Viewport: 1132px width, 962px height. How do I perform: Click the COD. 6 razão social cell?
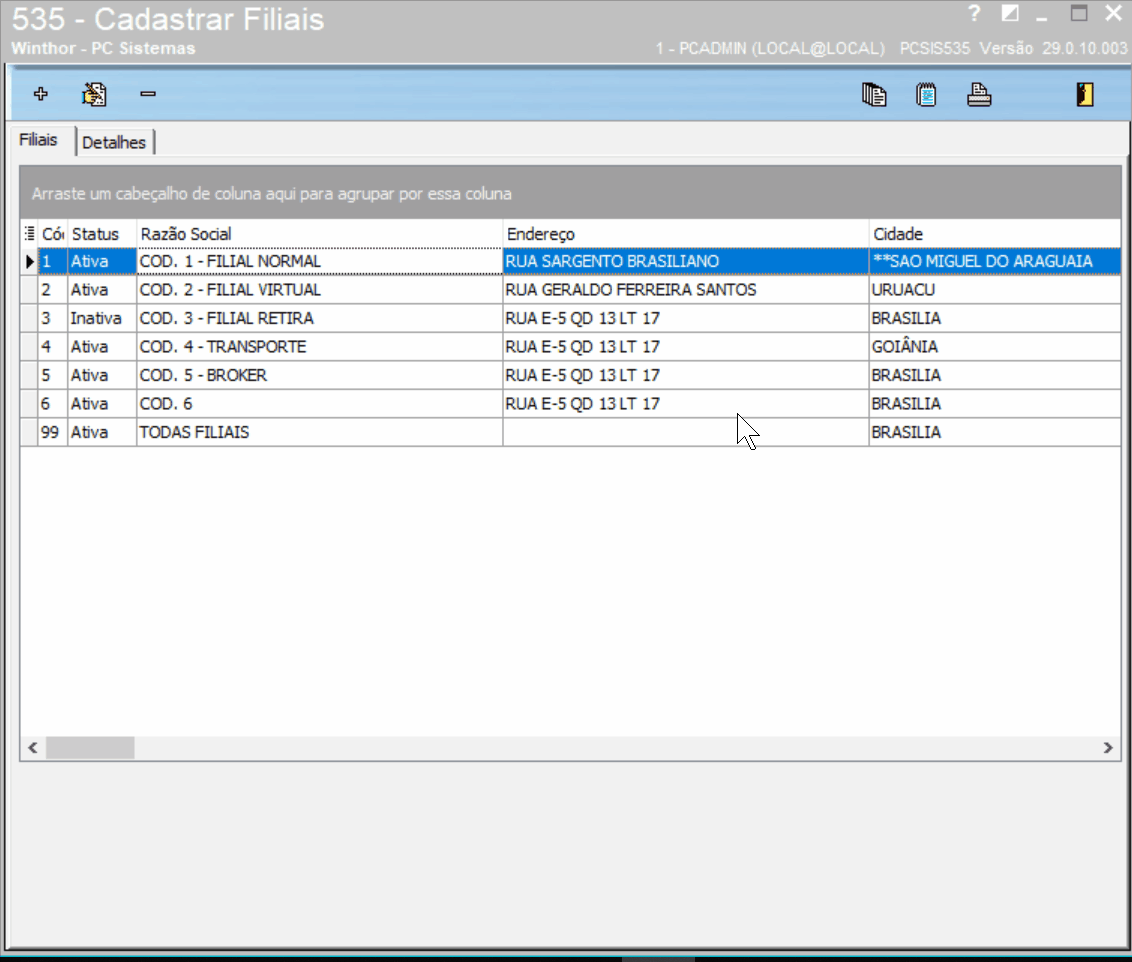pyautogui.click(x=319, y=403)
